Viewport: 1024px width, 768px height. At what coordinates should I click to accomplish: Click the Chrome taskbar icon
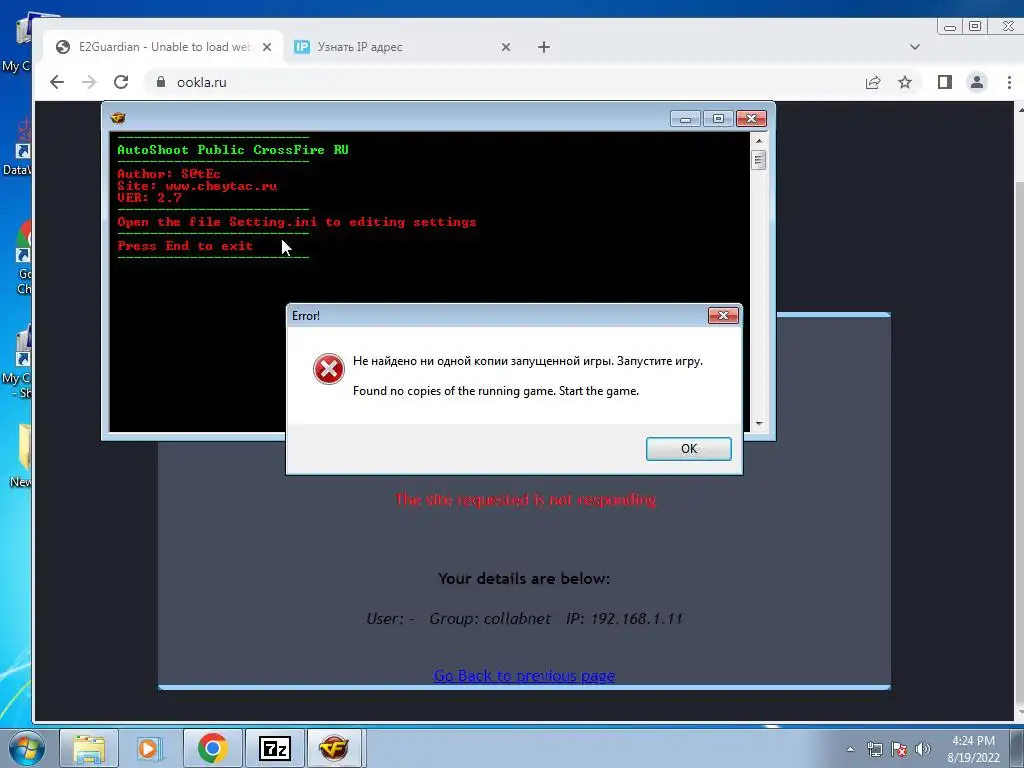(x=212, y=748)
